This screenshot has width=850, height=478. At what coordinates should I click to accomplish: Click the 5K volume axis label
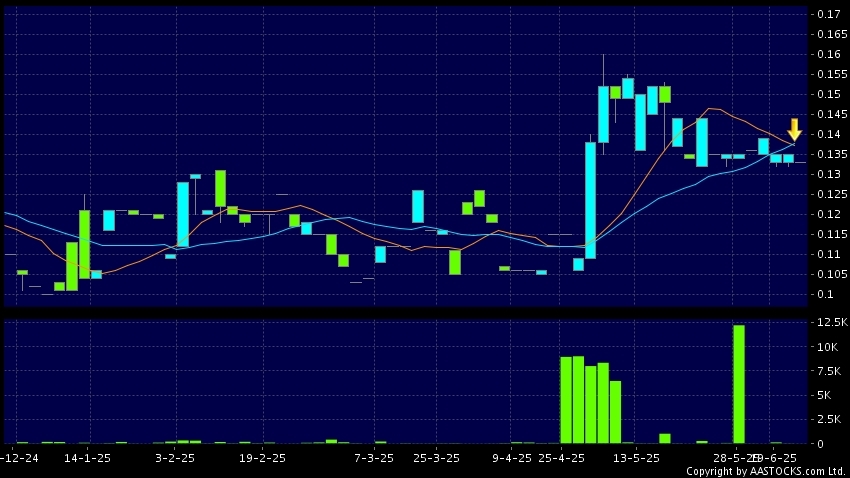(824, 395)
